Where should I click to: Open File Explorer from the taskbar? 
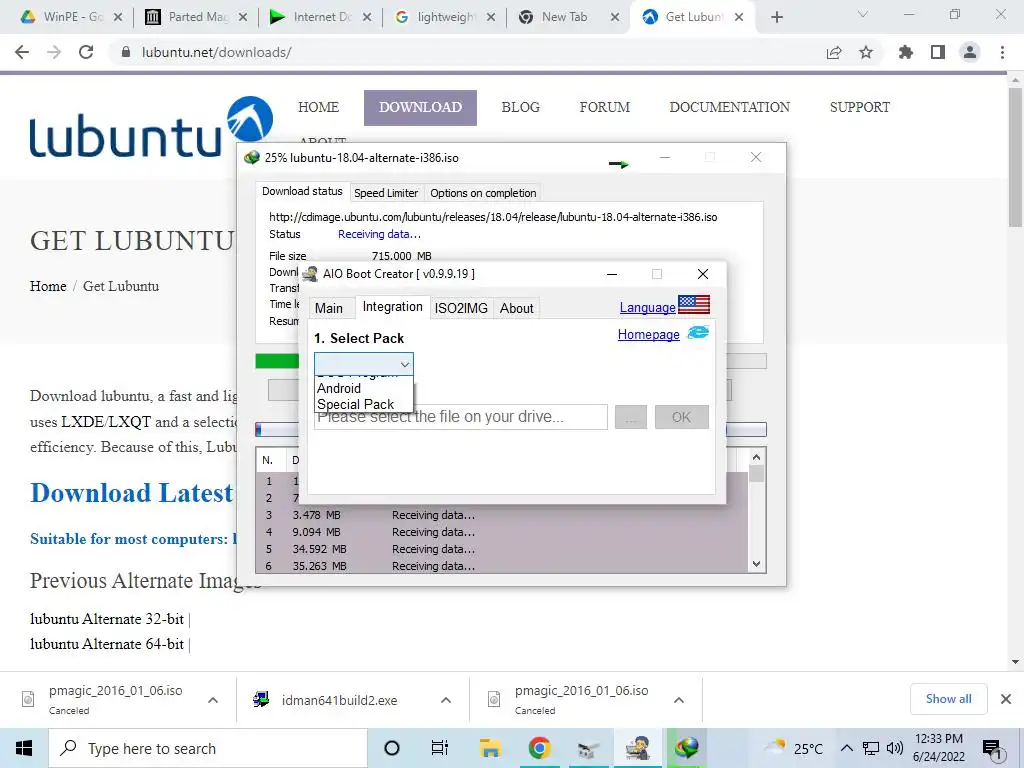pos(490,748)
